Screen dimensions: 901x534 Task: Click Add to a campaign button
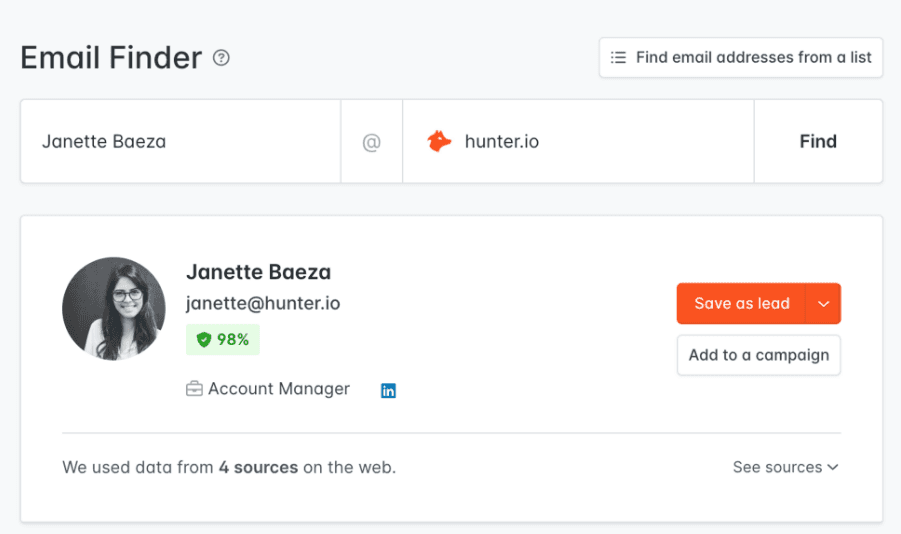point(758,355)
